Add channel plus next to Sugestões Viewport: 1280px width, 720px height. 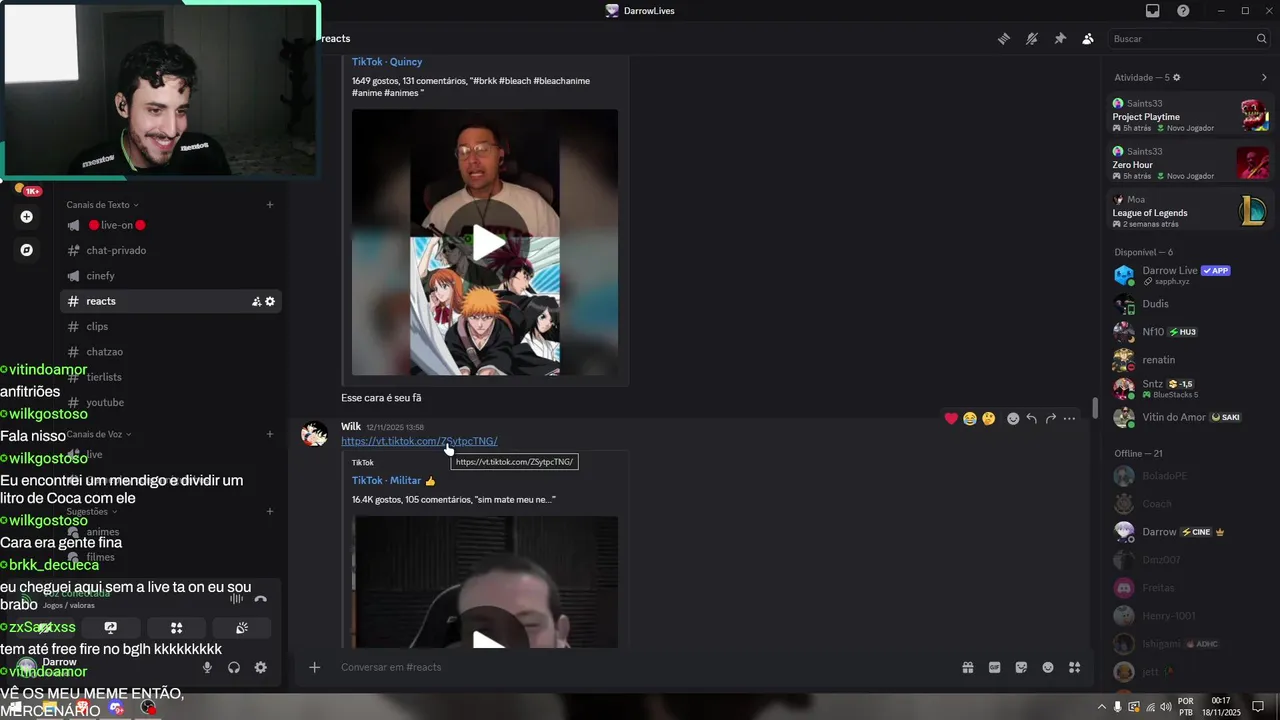point(270,512)
